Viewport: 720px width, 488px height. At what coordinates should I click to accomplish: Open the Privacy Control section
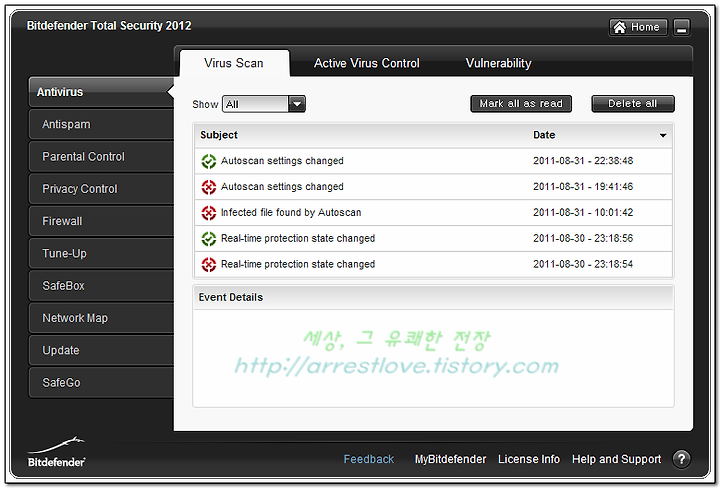[x=101, y=189]
